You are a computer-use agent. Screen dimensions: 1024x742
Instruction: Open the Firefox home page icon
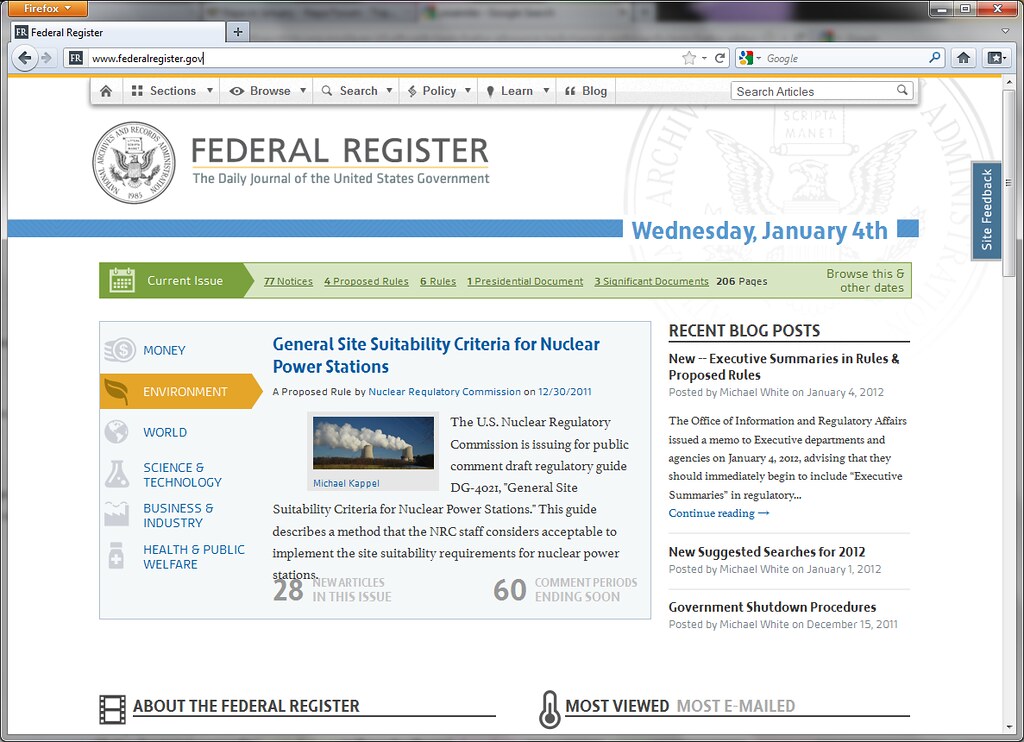963,57
